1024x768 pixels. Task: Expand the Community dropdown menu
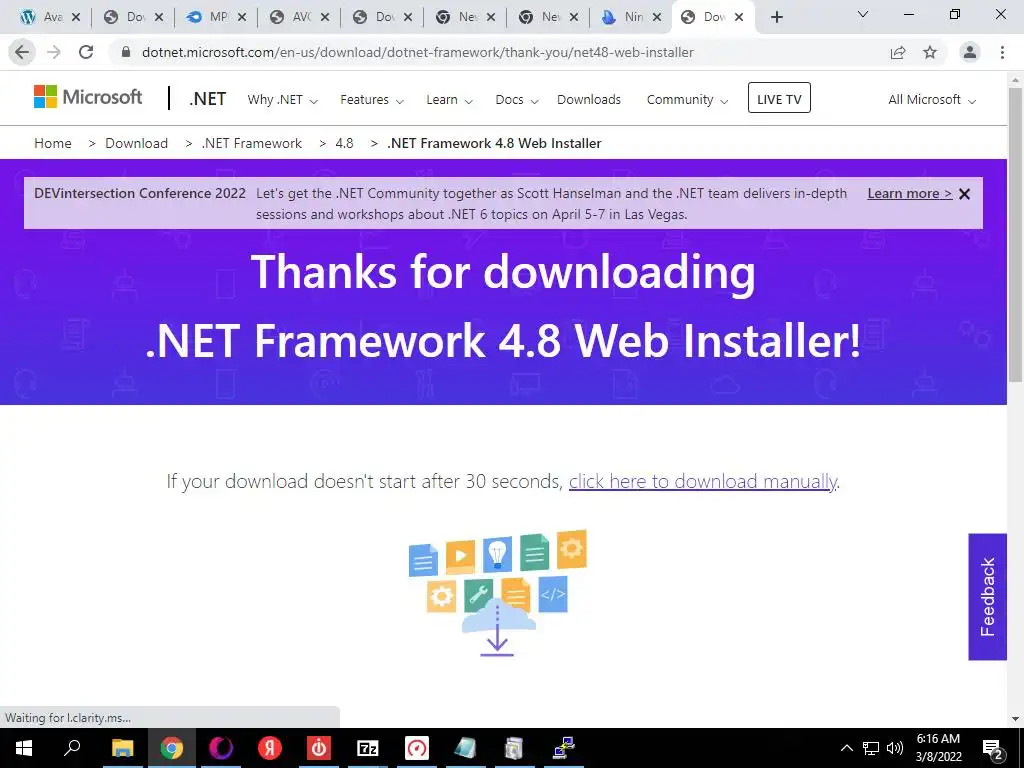(687, 100)
